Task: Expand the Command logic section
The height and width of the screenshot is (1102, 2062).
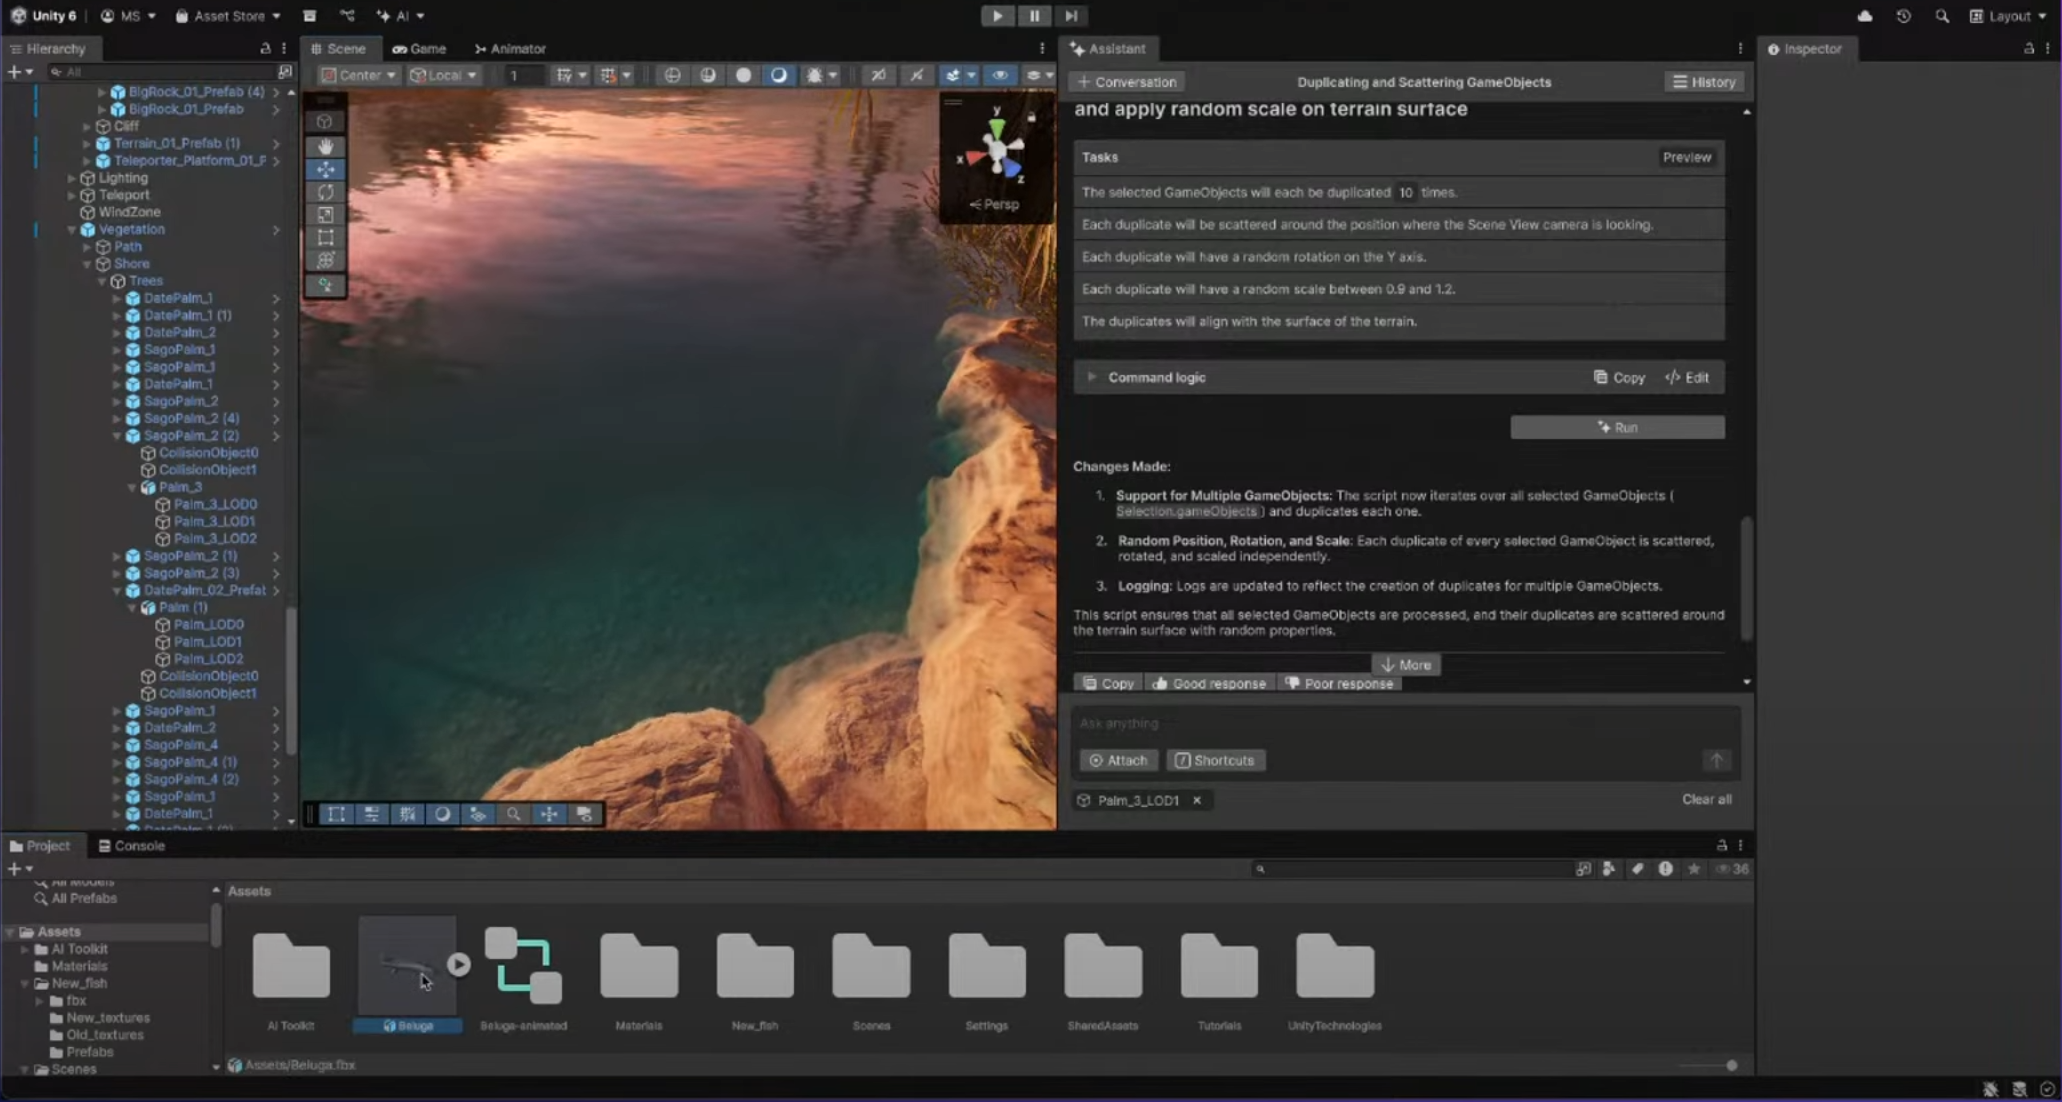Action: click(x=1091, y=377)
